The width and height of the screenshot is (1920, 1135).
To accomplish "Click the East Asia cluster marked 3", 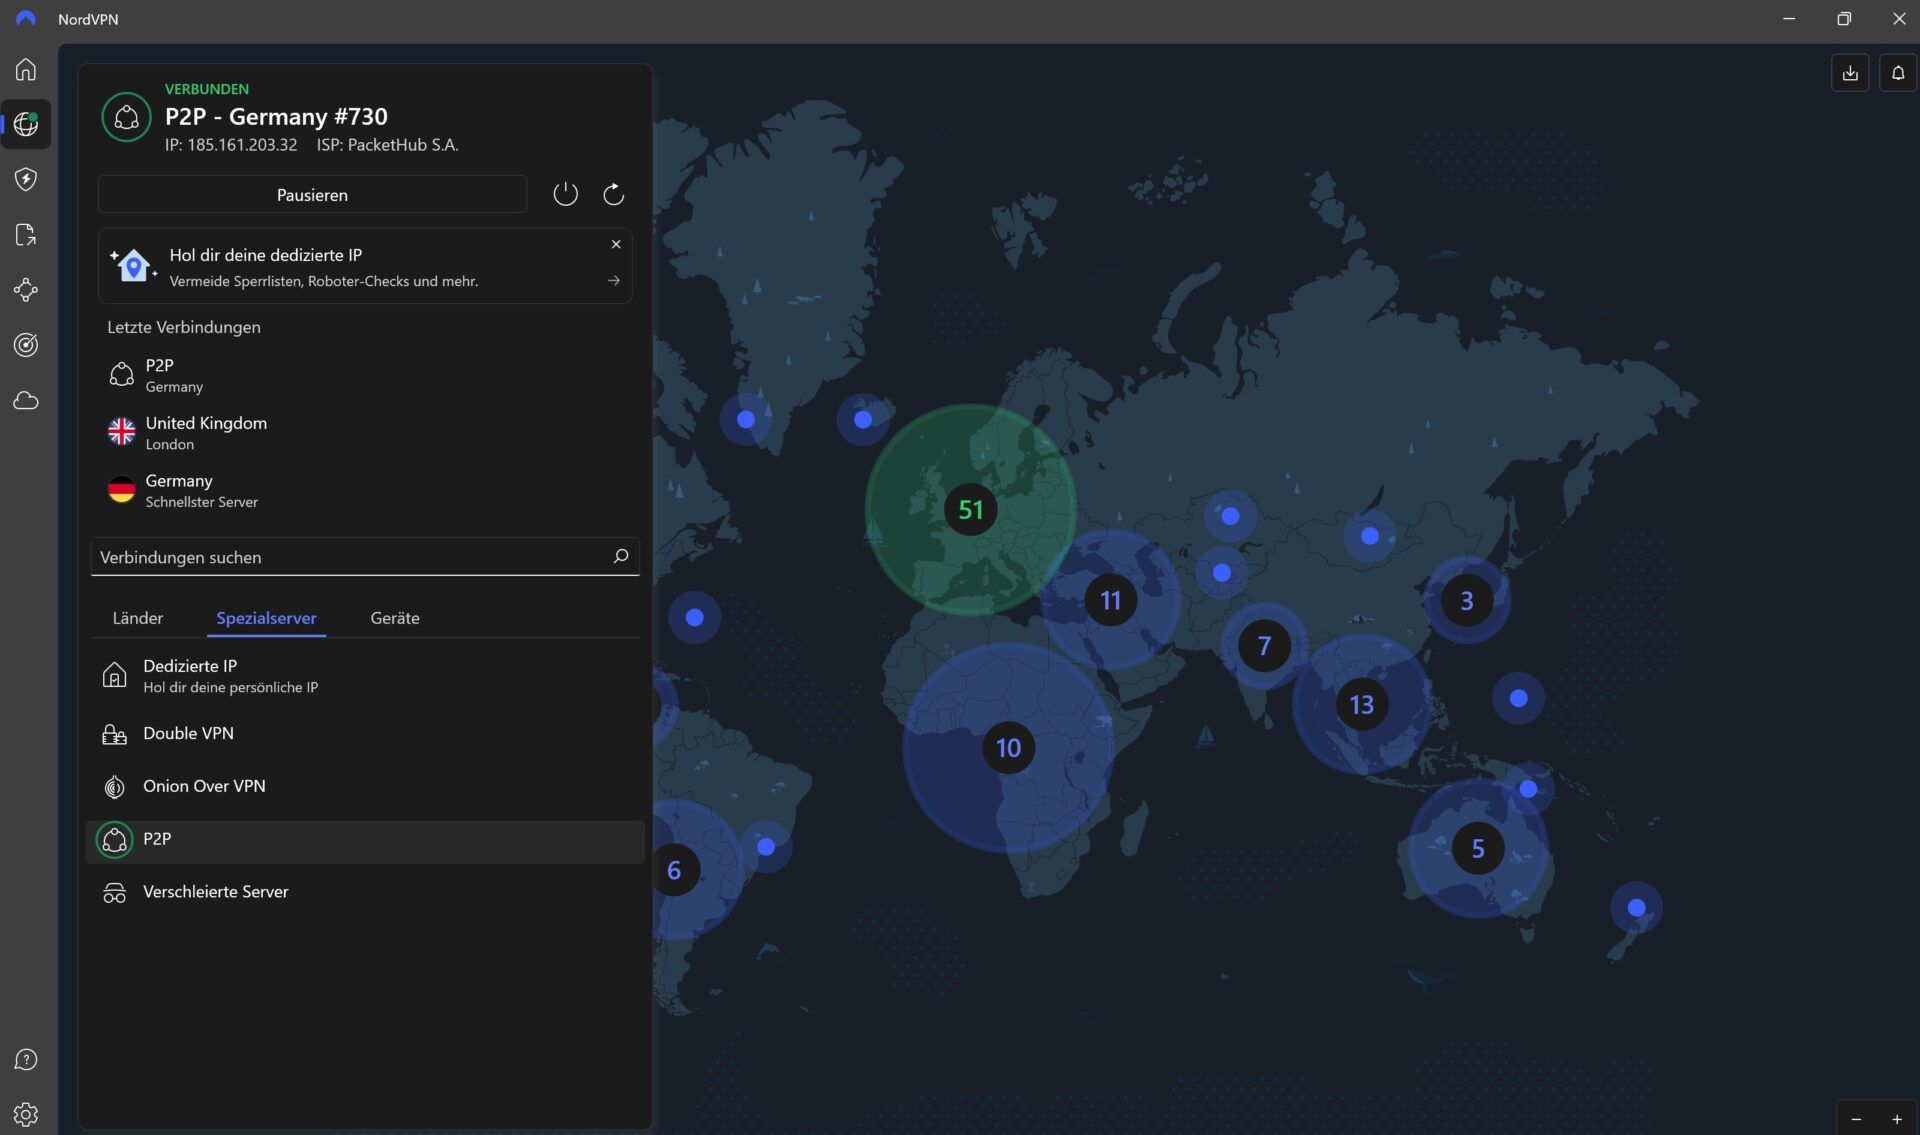I will tap(1466, 600).
